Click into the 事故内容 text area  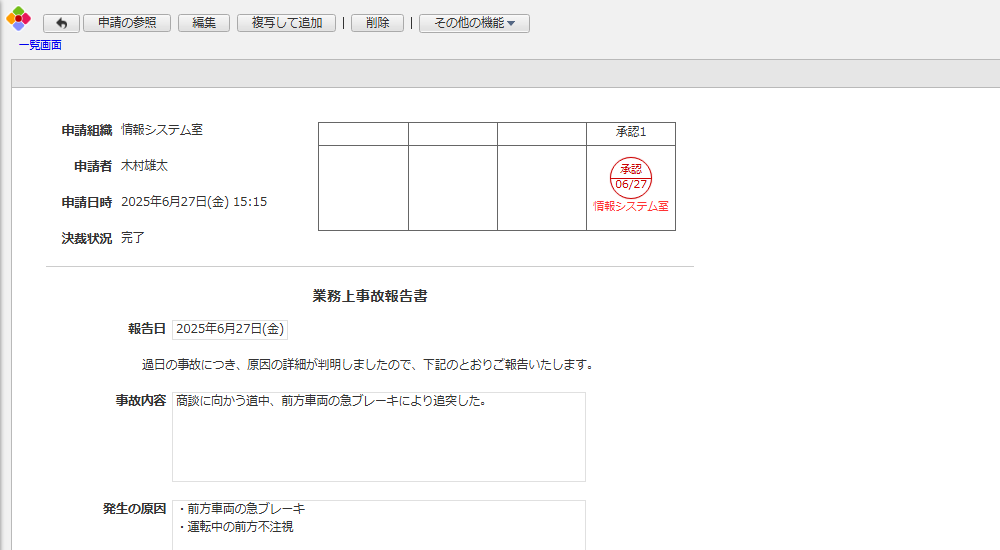pyautogui.click(x=378, y=437)
